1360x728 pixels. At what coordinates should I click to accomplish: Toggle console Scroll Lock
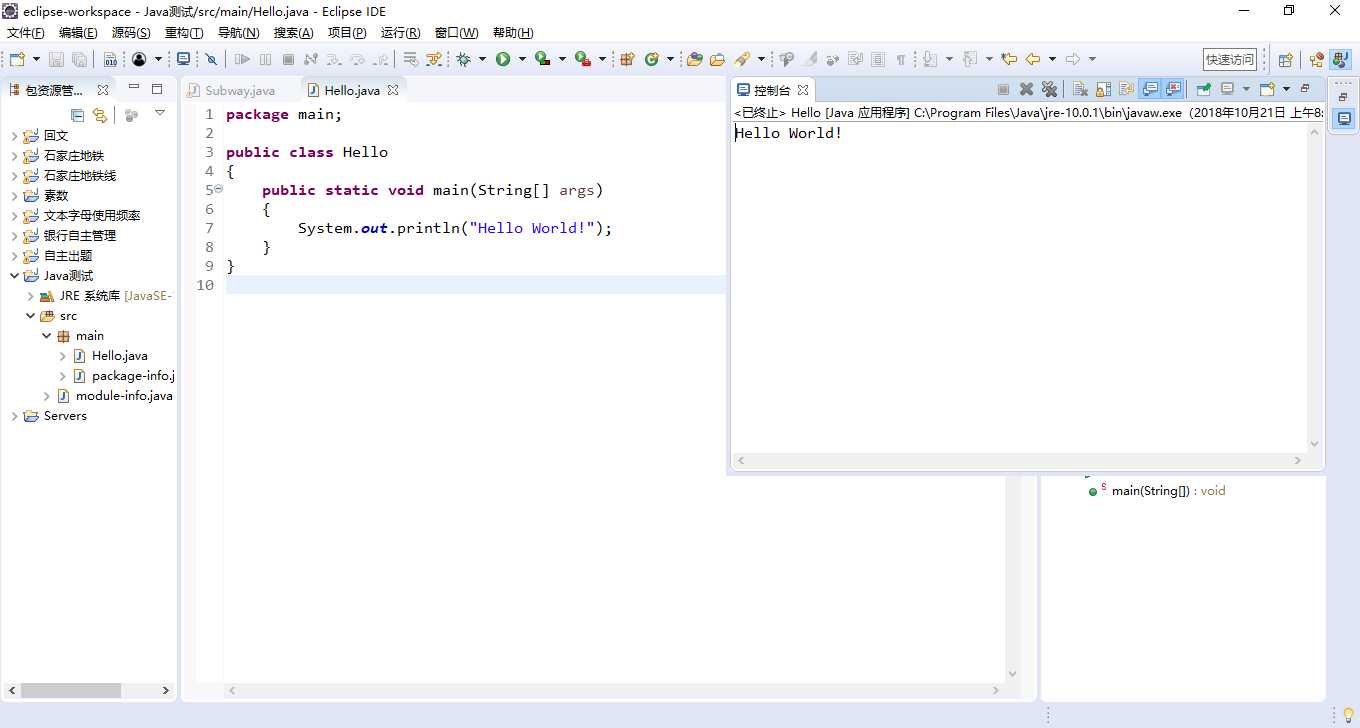[x=1103, y=89]
